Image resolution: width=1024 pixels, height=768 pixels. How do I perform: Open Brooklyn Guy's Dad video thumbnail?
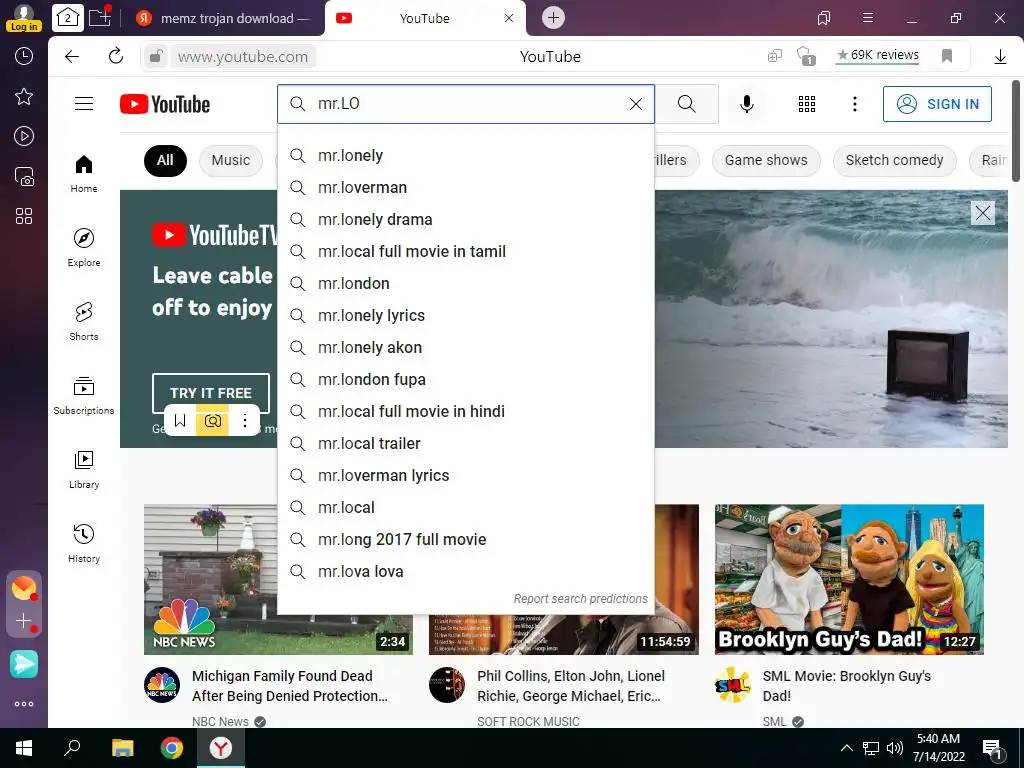(849, 579)
